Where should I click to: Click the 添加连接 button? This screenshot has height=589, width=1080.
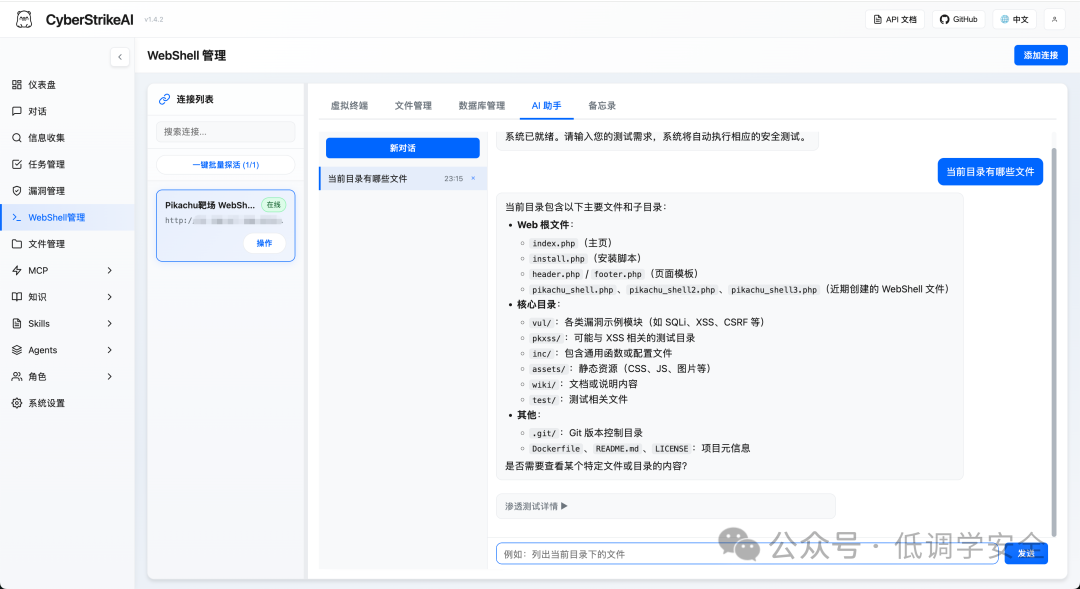coord(1041,55)
